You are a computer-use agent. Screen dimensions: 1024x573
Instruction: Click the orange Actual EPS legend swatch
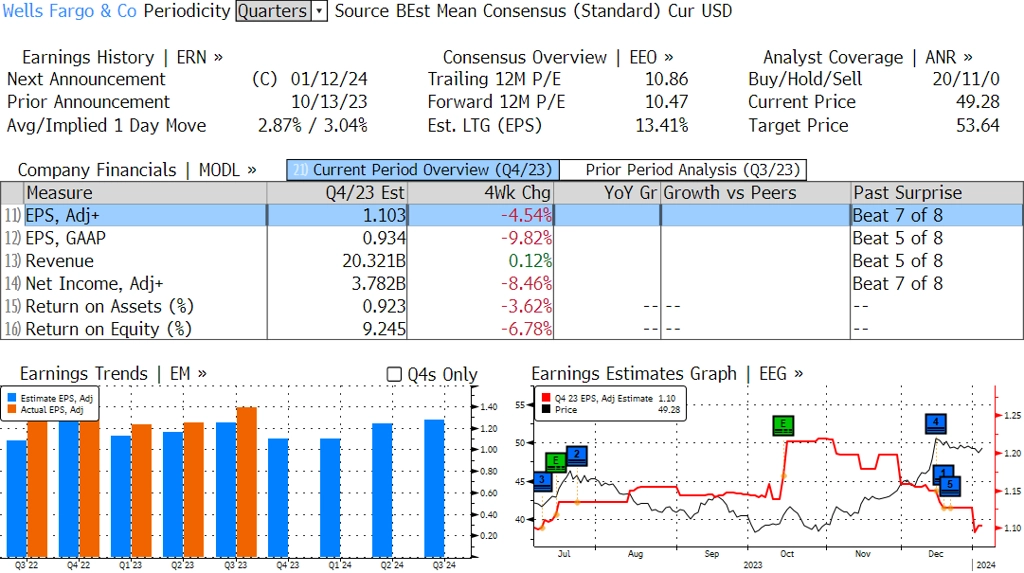pyautogui.click(x=12, y=410)
